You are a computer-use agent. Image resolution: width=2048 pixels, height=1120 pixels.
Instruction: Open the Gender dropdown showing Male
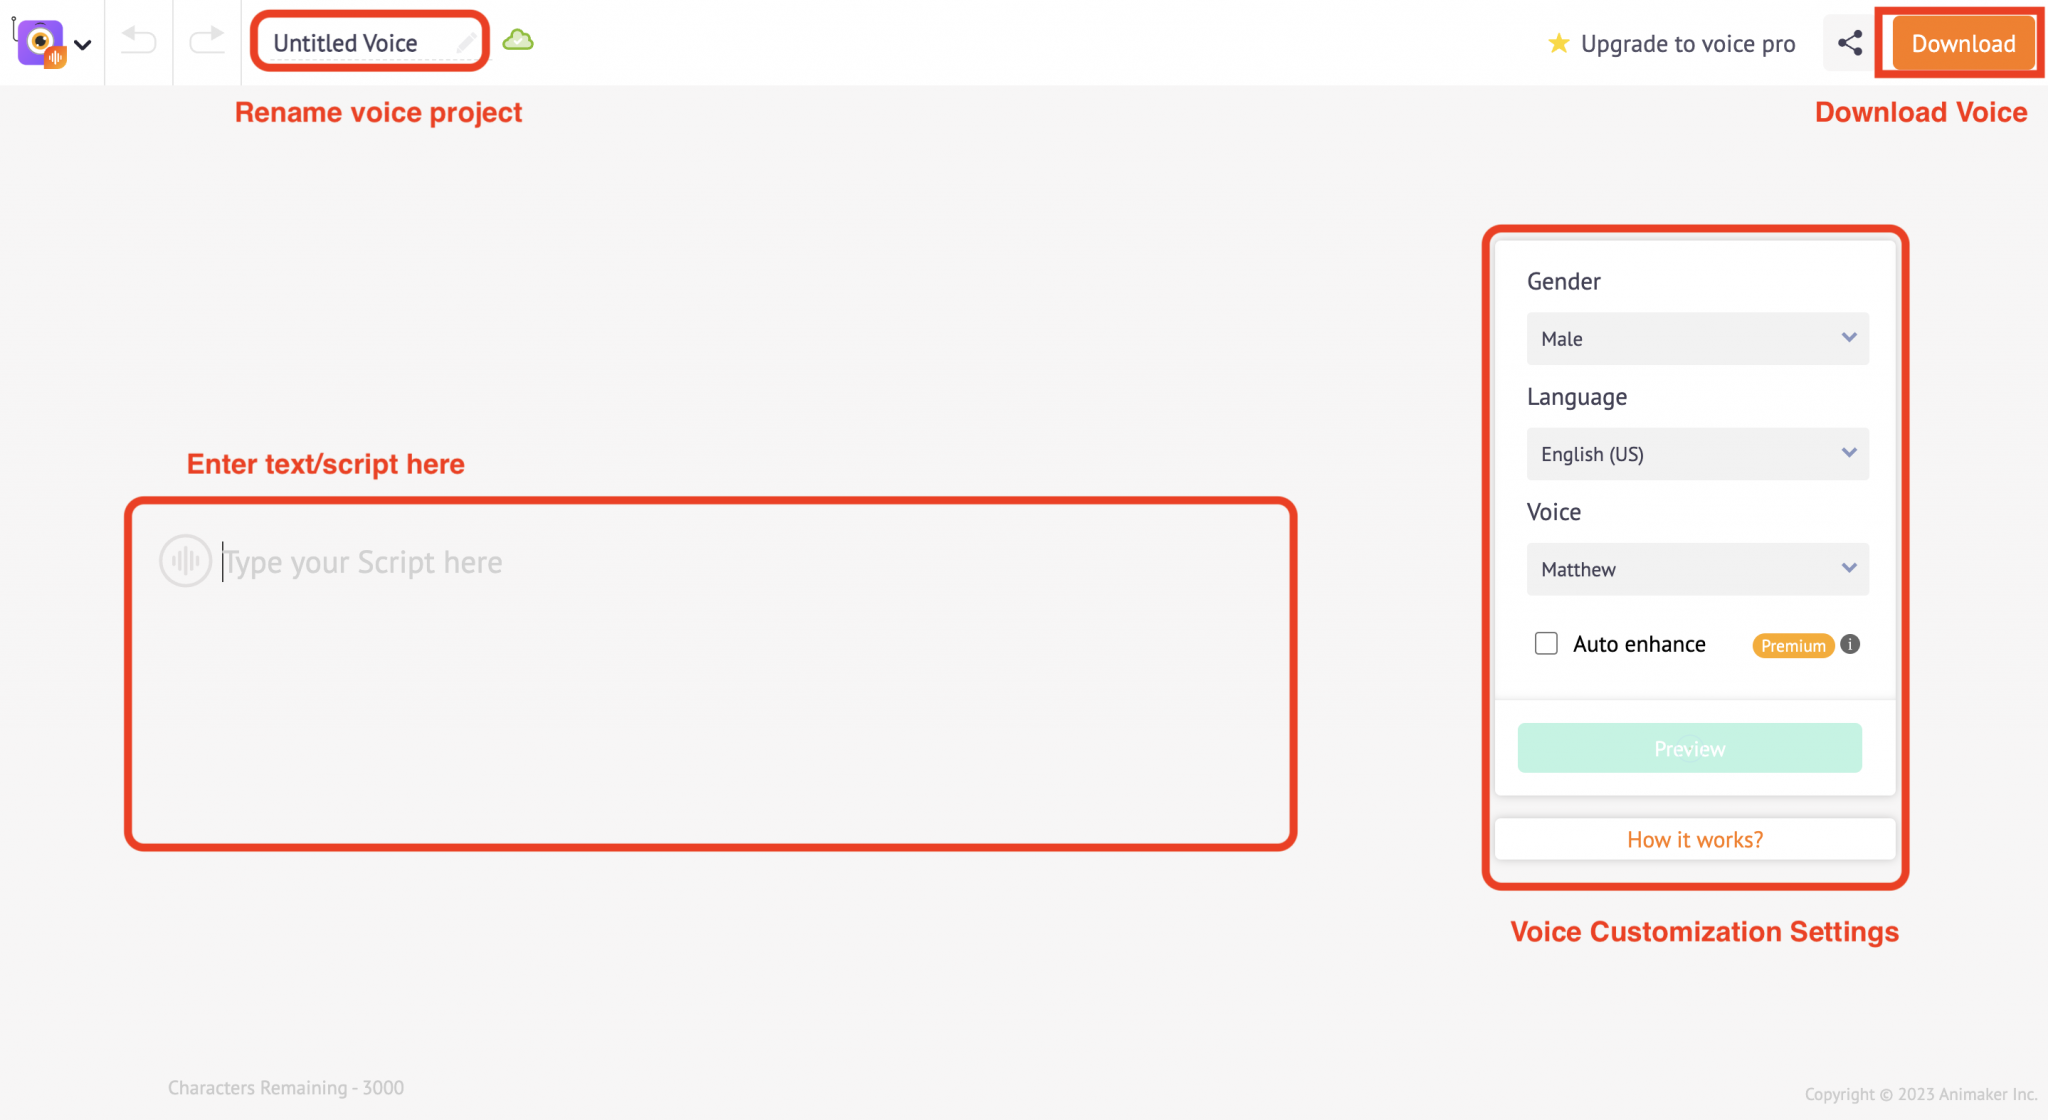point(1696,339)
